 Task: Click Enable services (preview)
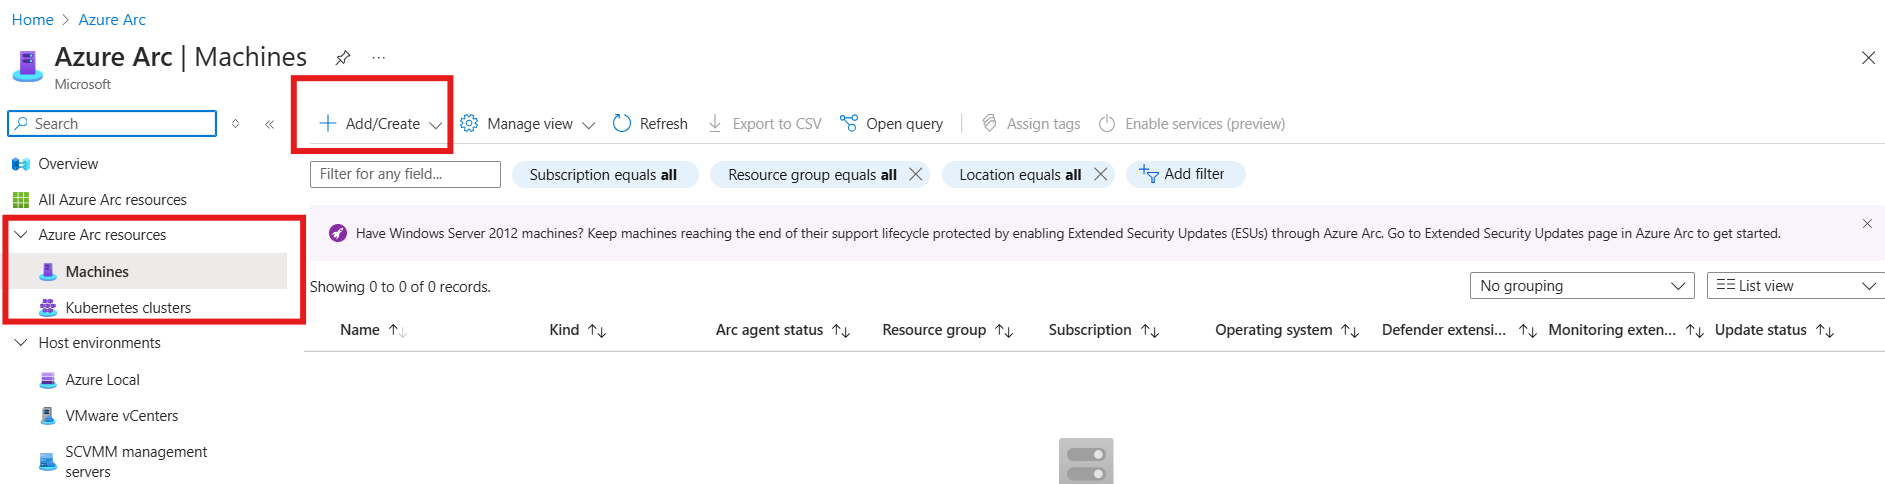point(1191,124)
